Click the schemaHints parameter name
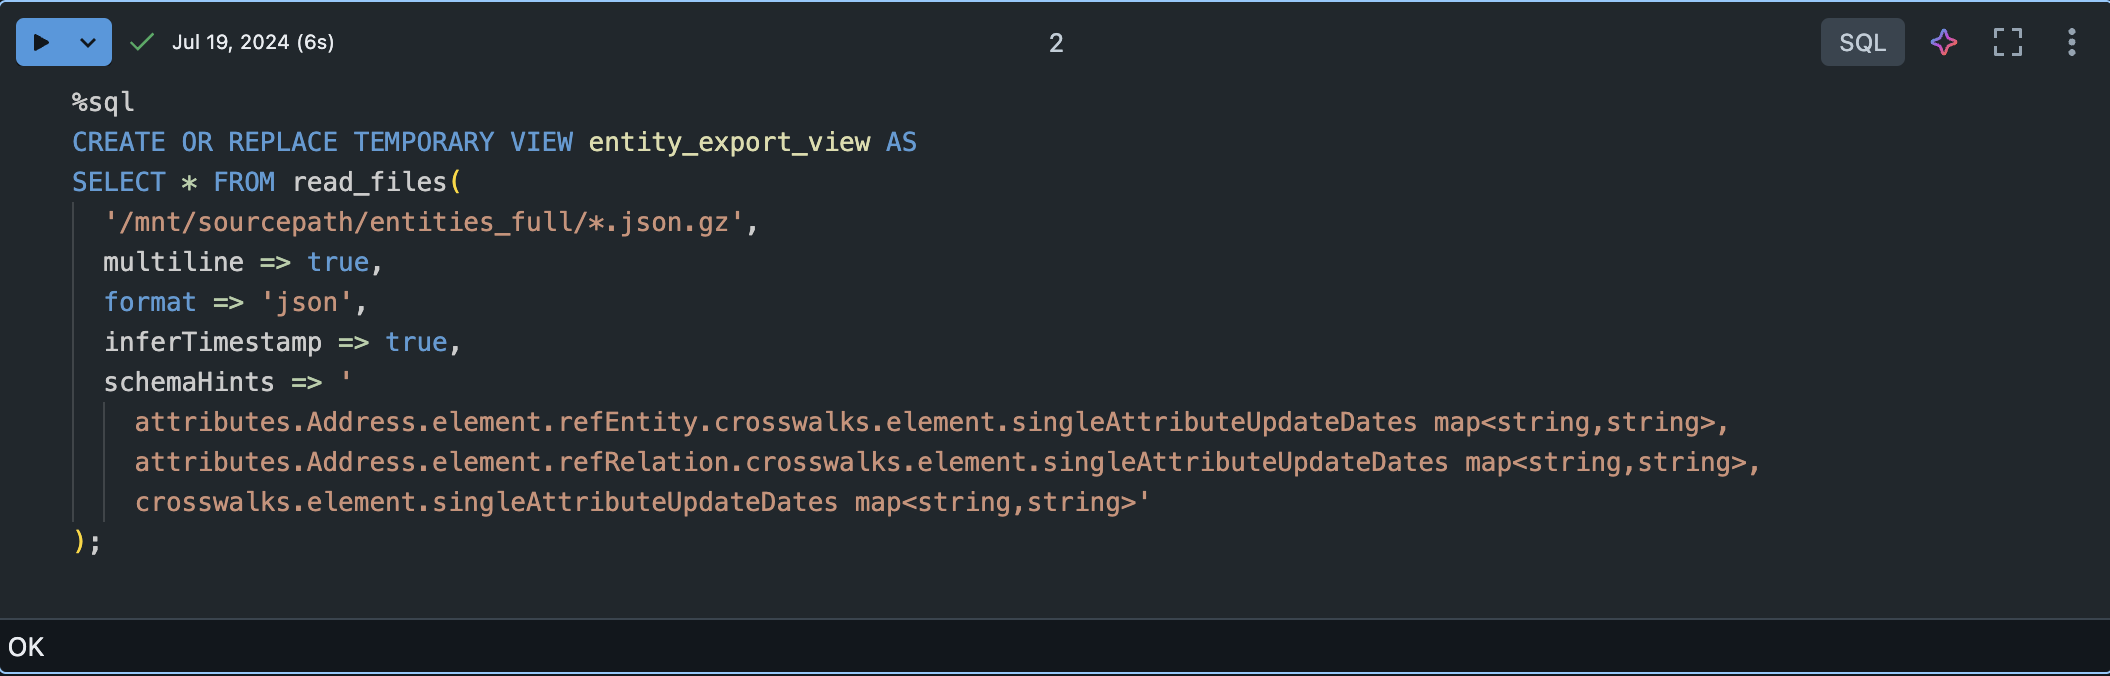2110x676 pixels. coord(189,382)
